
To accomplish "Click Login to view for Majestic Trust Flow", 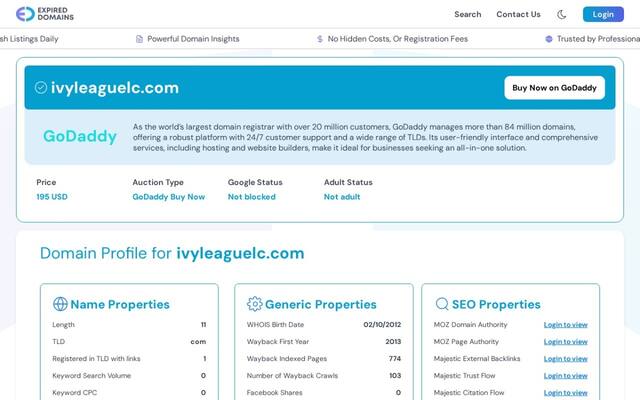I will tap(565, 376).
